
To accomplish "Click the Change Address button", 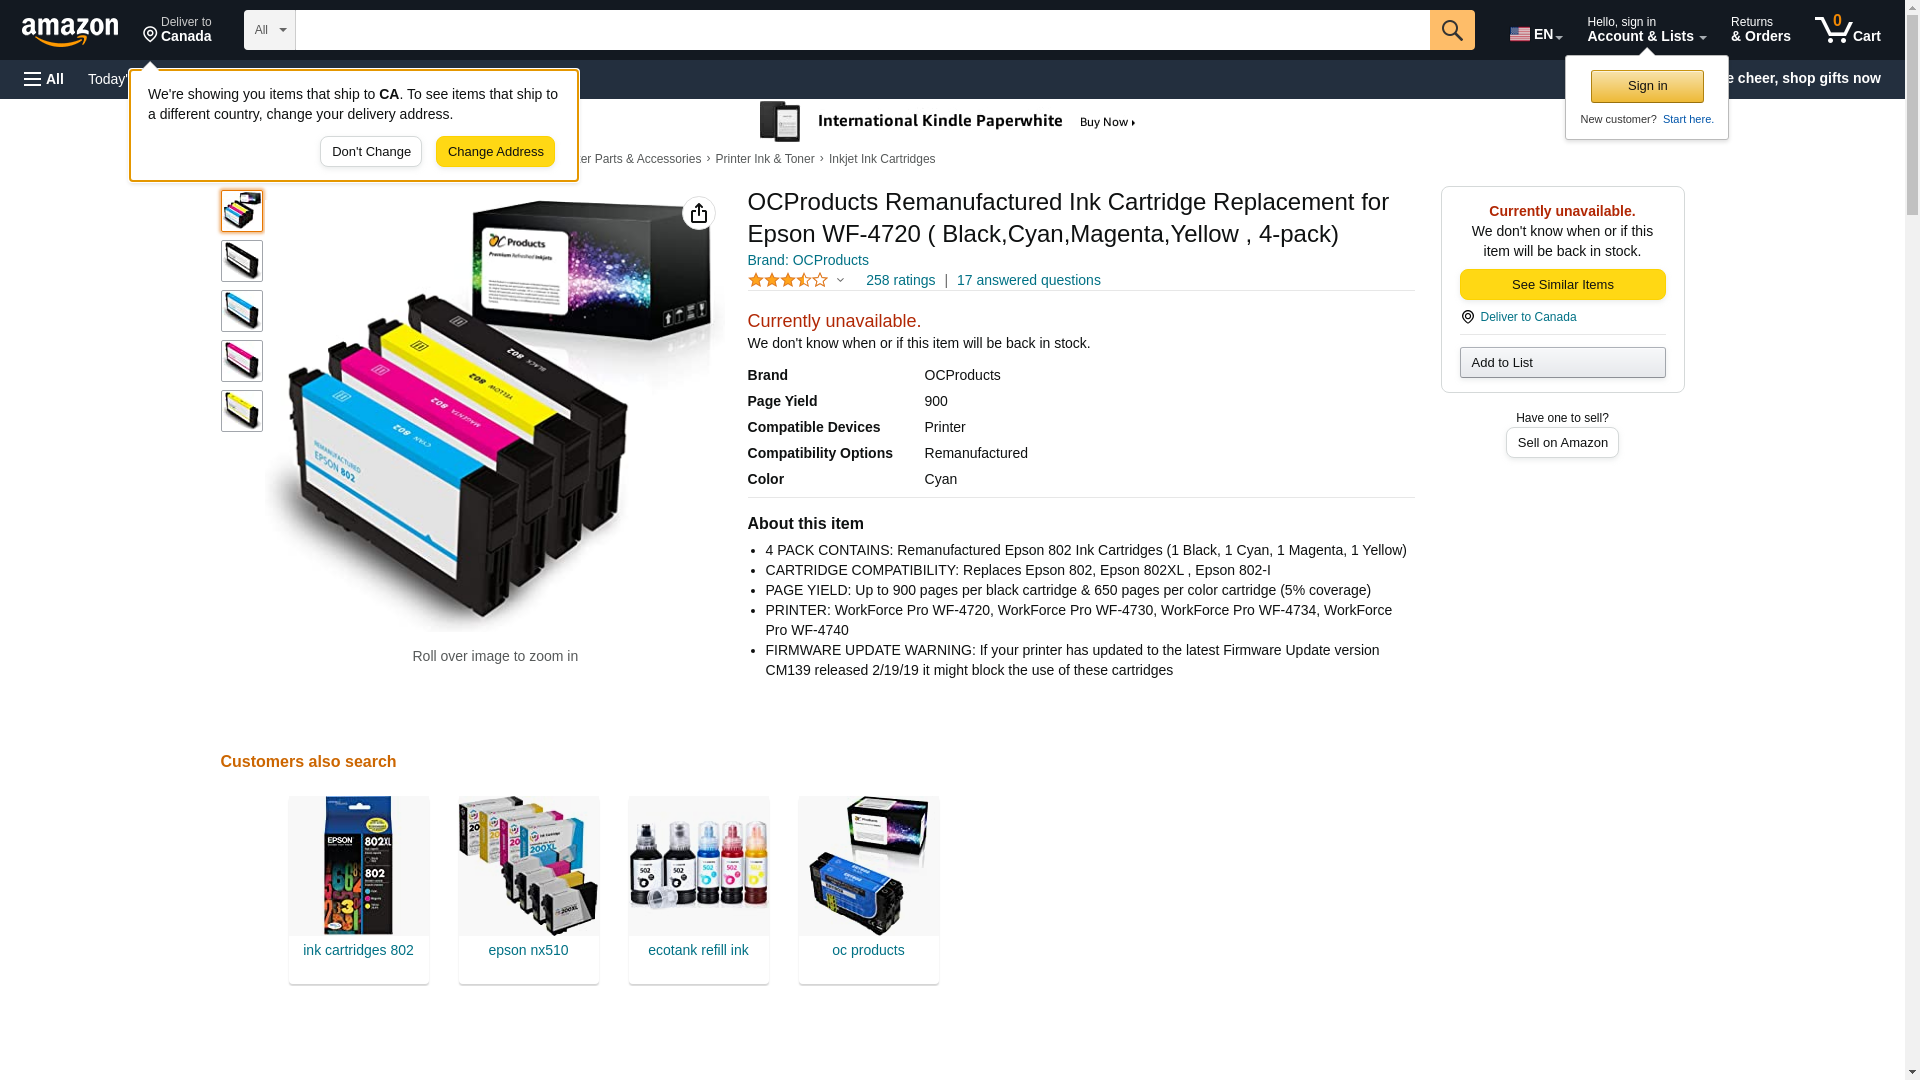I will pyautogui.click(x=495, y=152).
